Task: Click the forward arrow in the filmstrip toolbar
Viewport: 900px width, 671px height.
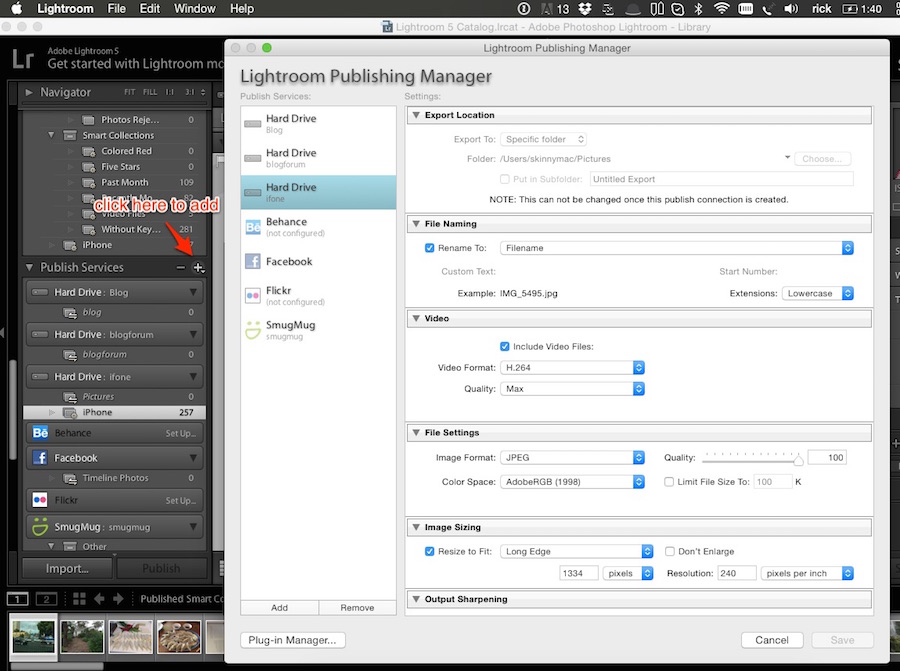Action: coord(118,599)
